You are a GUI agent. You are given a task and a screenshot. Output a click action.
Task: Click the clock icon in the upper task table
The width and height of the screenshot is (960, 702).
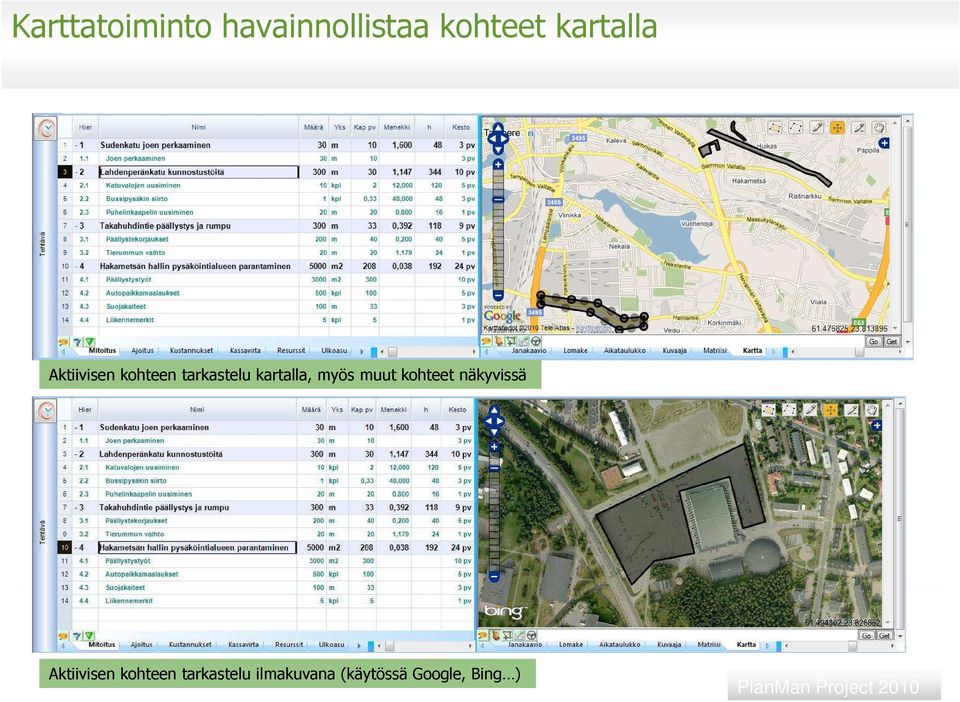coord(47,128)
